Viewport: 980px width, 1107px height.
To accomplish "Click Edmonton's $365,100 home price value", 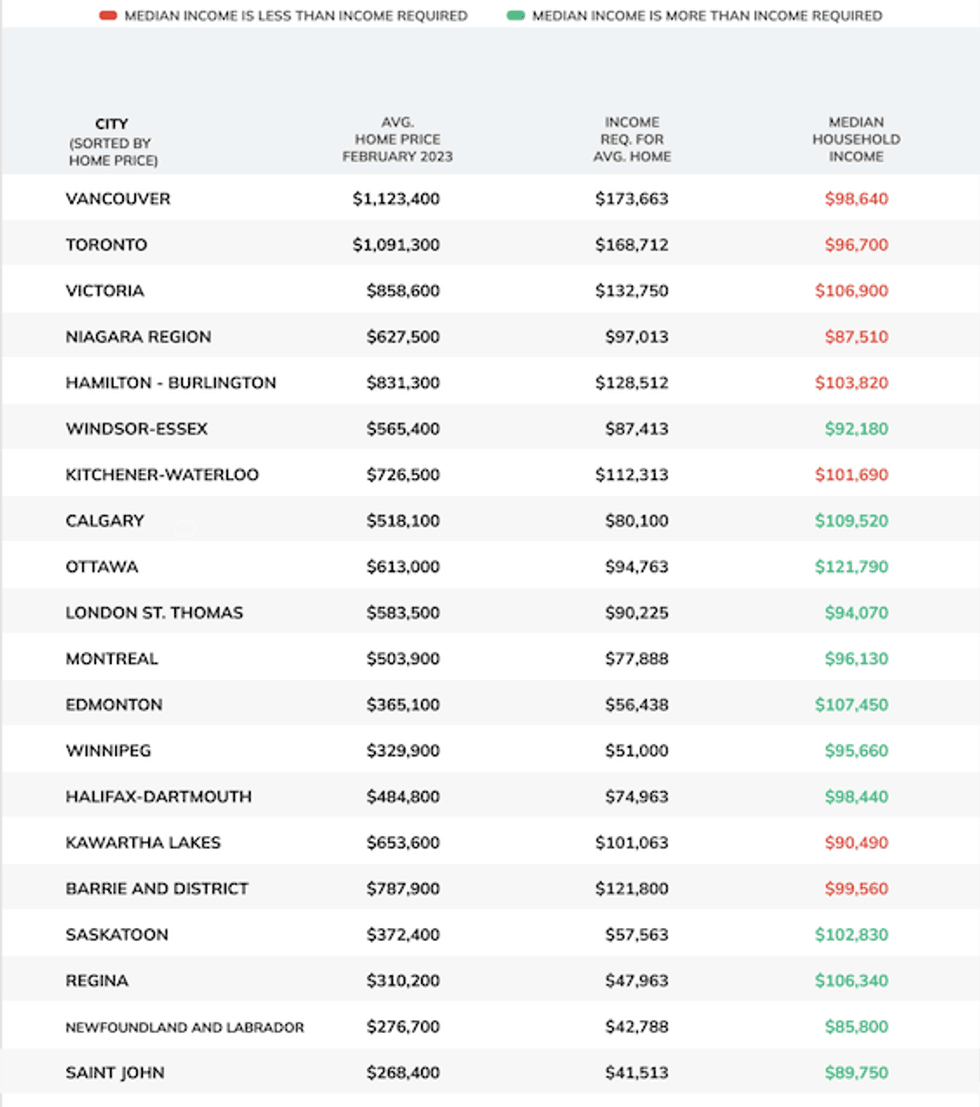I will pos(403,704).
